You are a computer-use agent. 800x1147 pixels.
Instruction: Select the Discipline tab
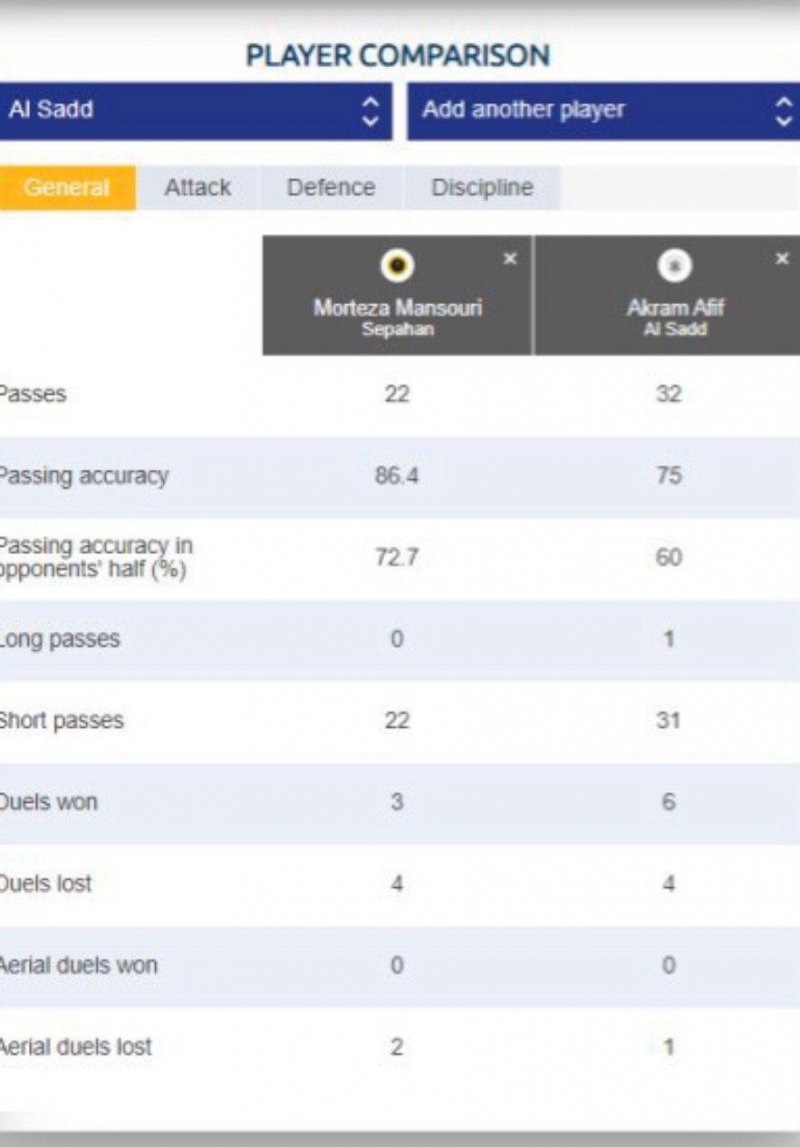pyautogui.click(x=482, y=188)
